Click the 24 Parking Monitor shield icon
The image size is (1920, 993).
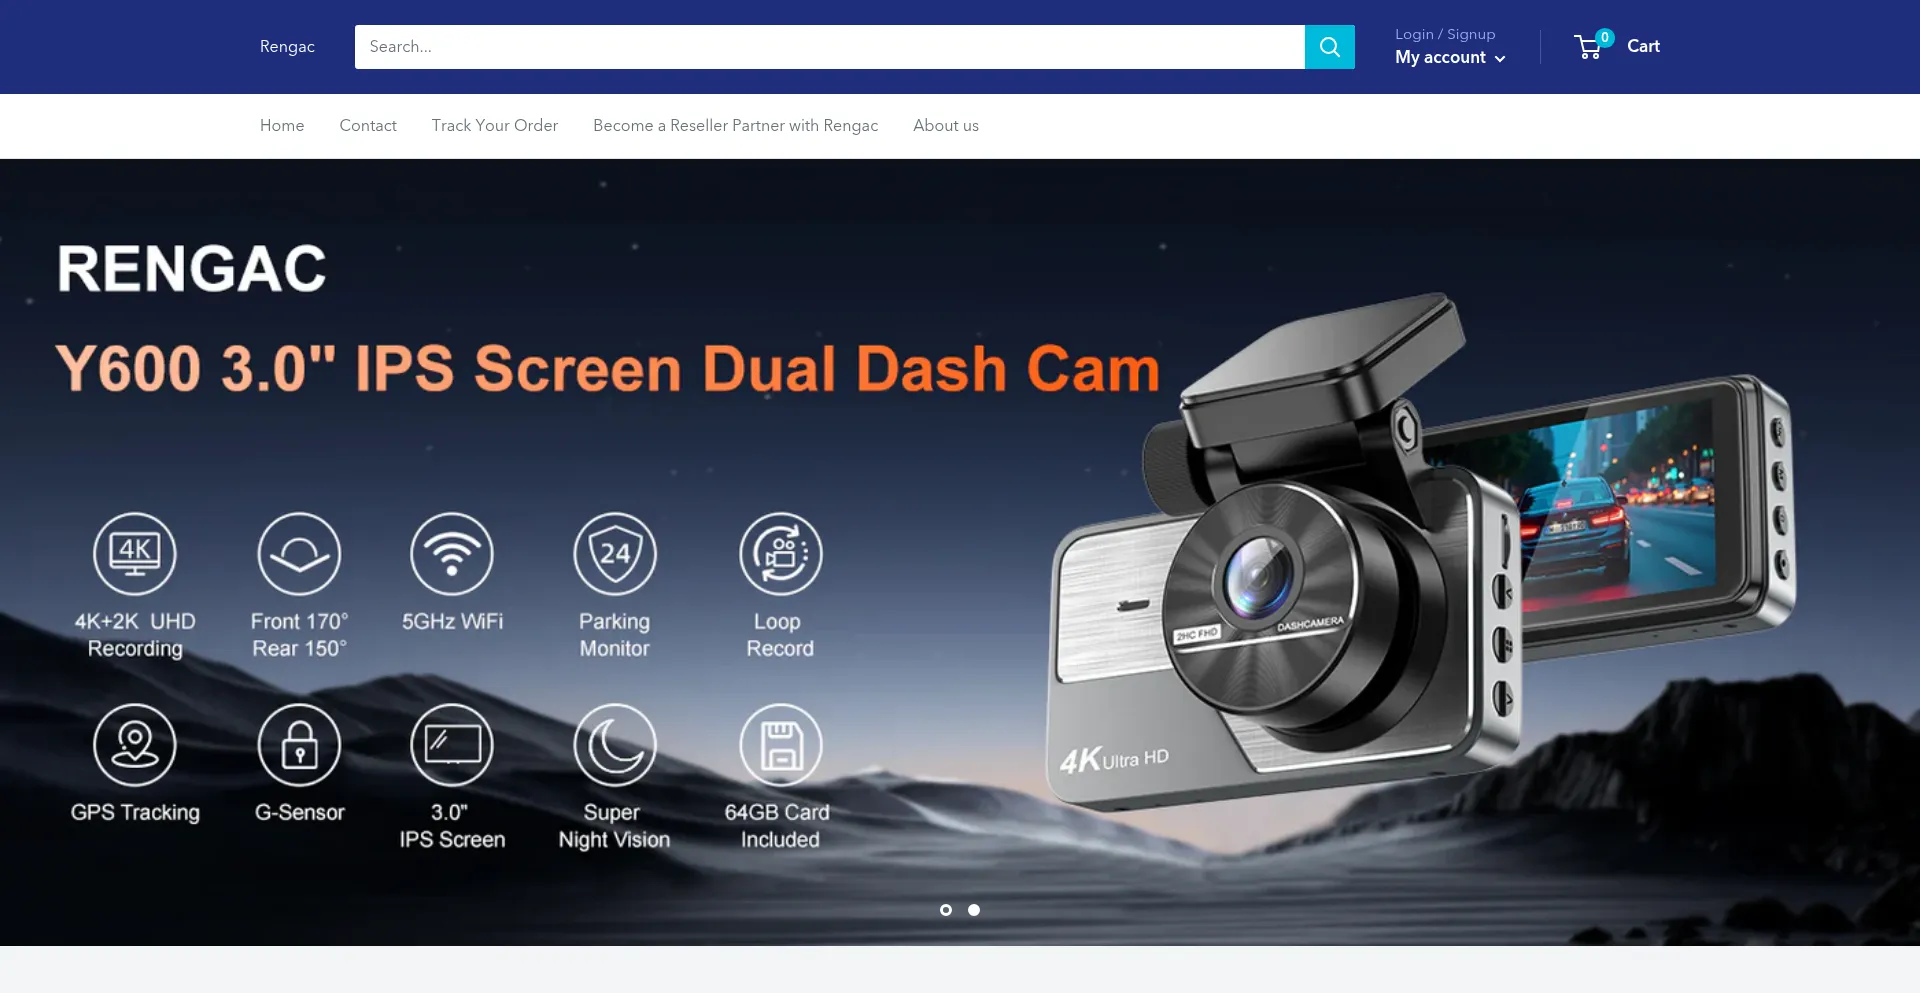point(615,553)
